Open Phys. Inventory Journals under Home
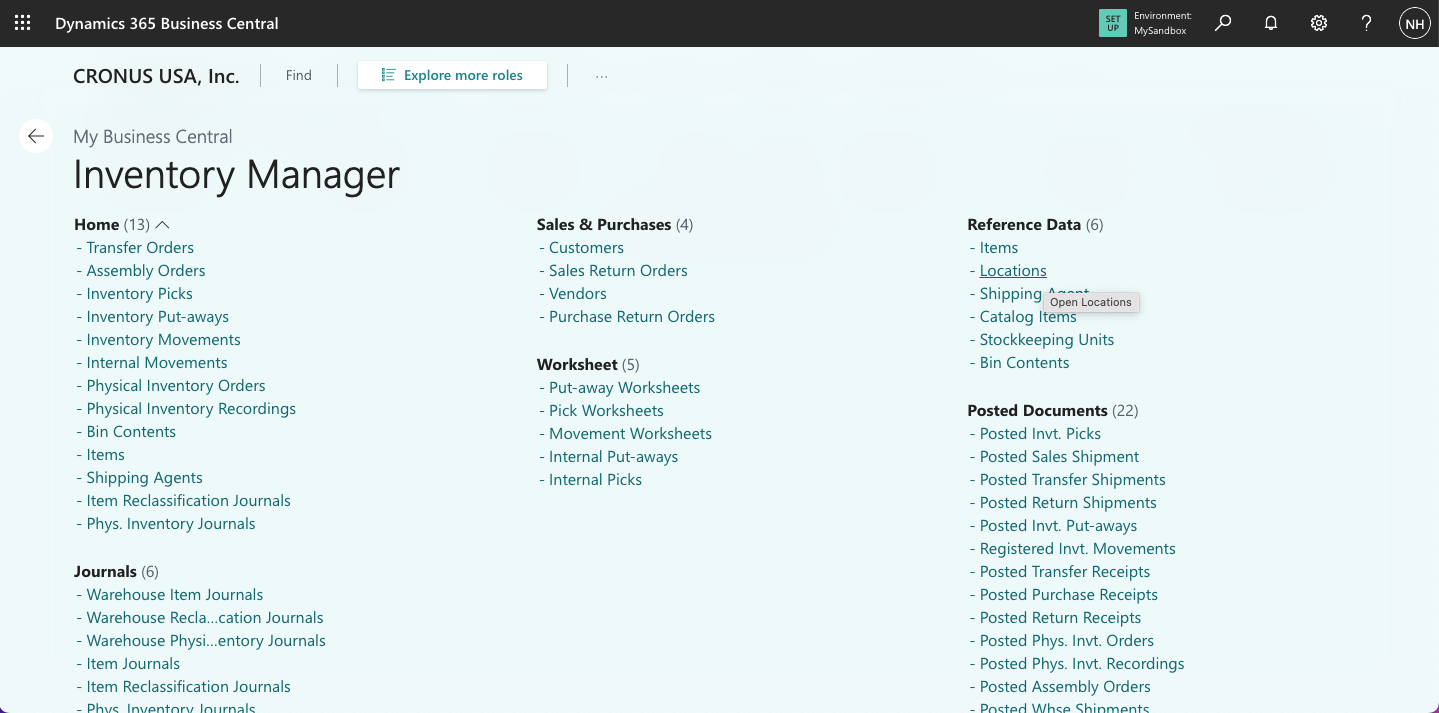This screenshot has height=713, width=1439. 171,524
